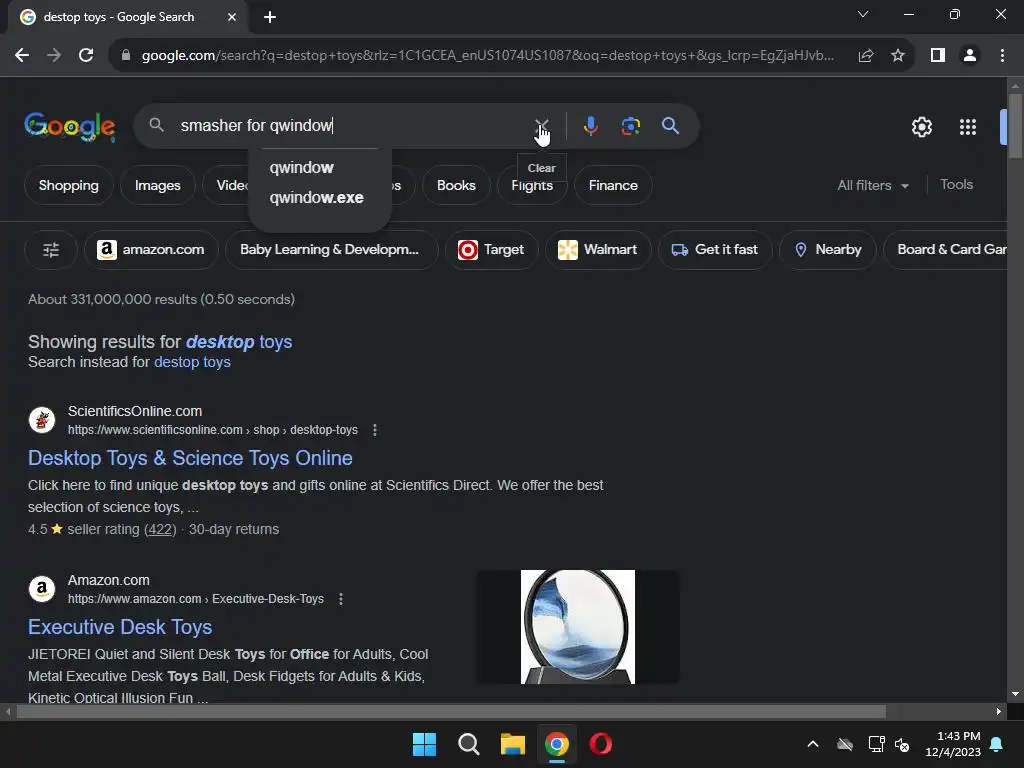Viewport: 1024px width, 768px height.
Task: Click horizontal scrollbar thumb
Action: (x=451, y=711)
